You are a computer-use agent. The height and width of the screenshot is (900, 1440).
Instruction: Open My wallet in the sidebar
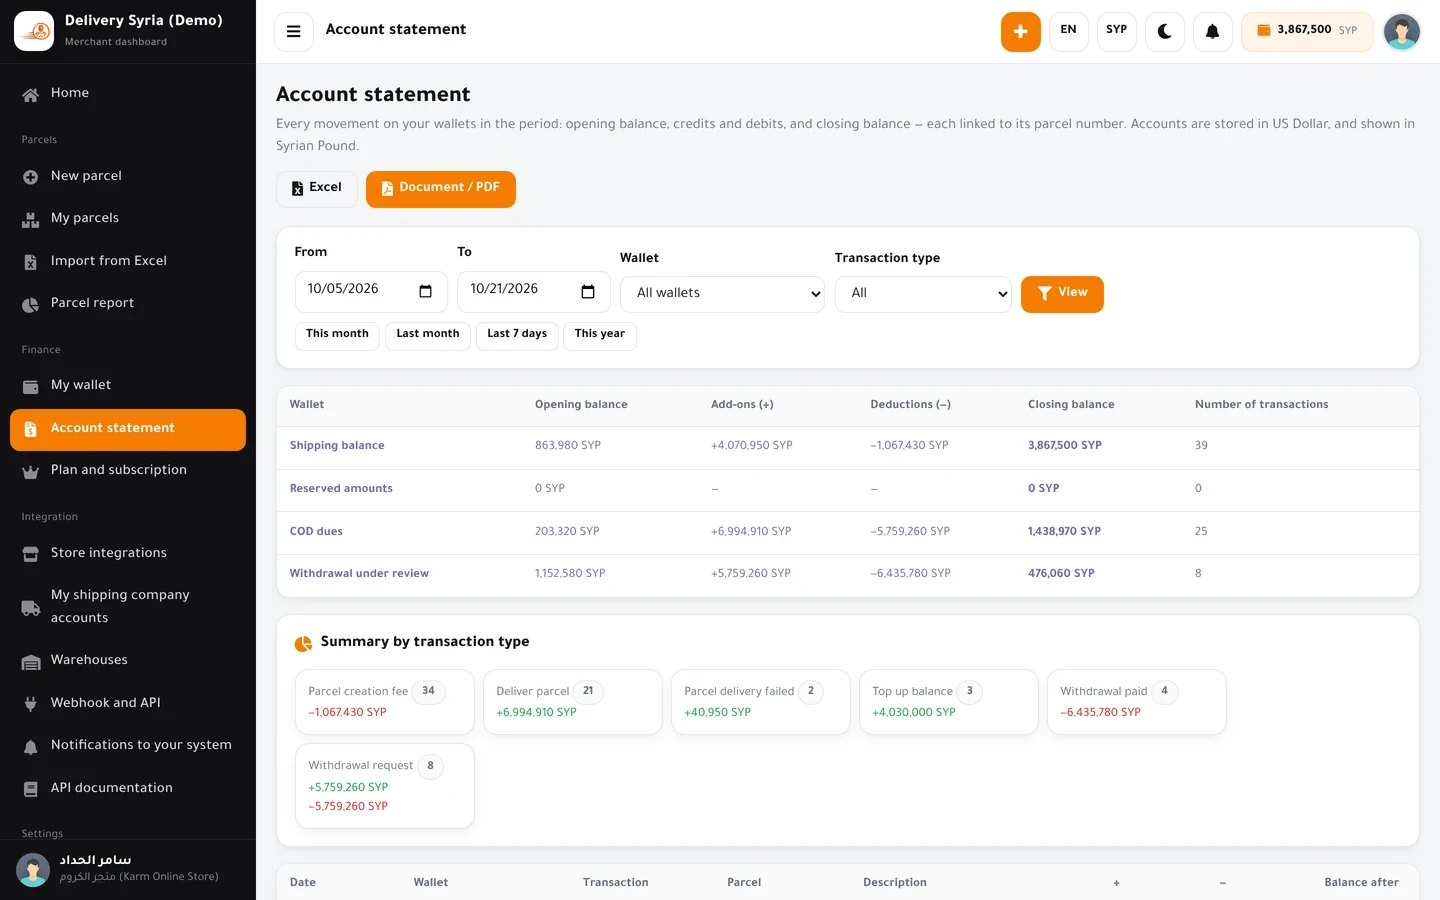[128, 385]
